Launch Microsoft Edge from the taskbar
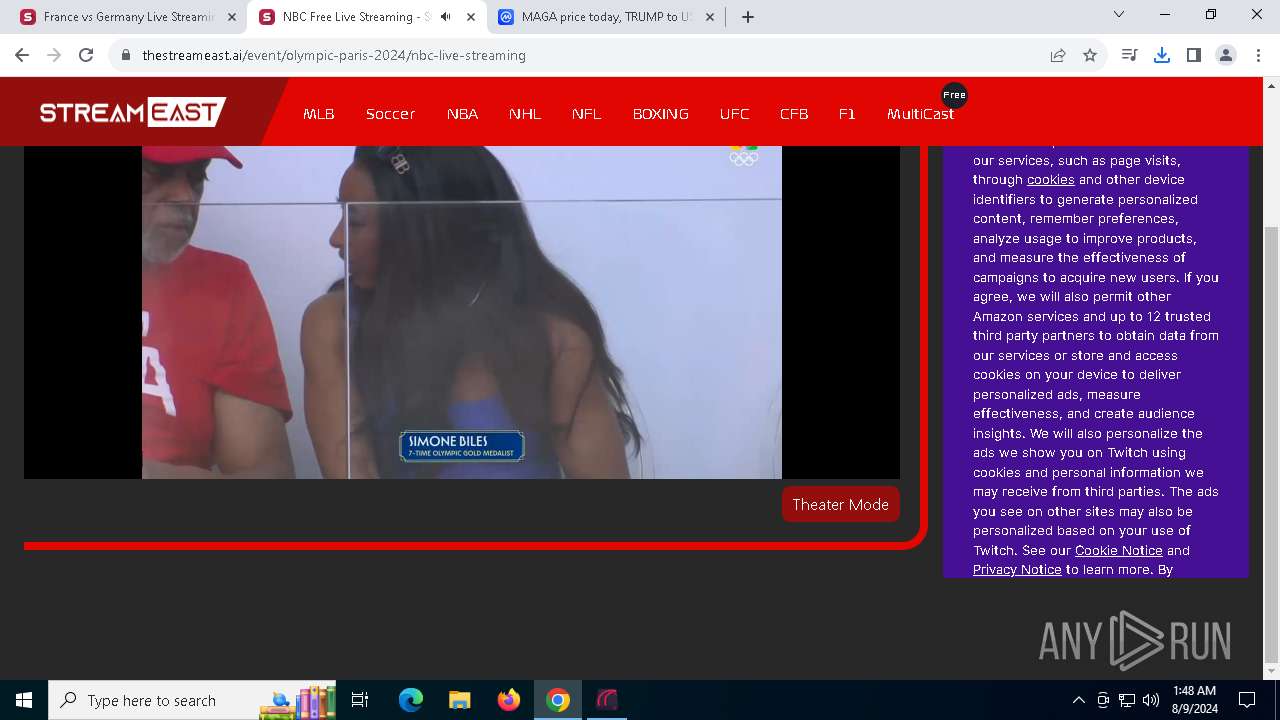Viewport: 1280px width, 720px height. [411, 700]
